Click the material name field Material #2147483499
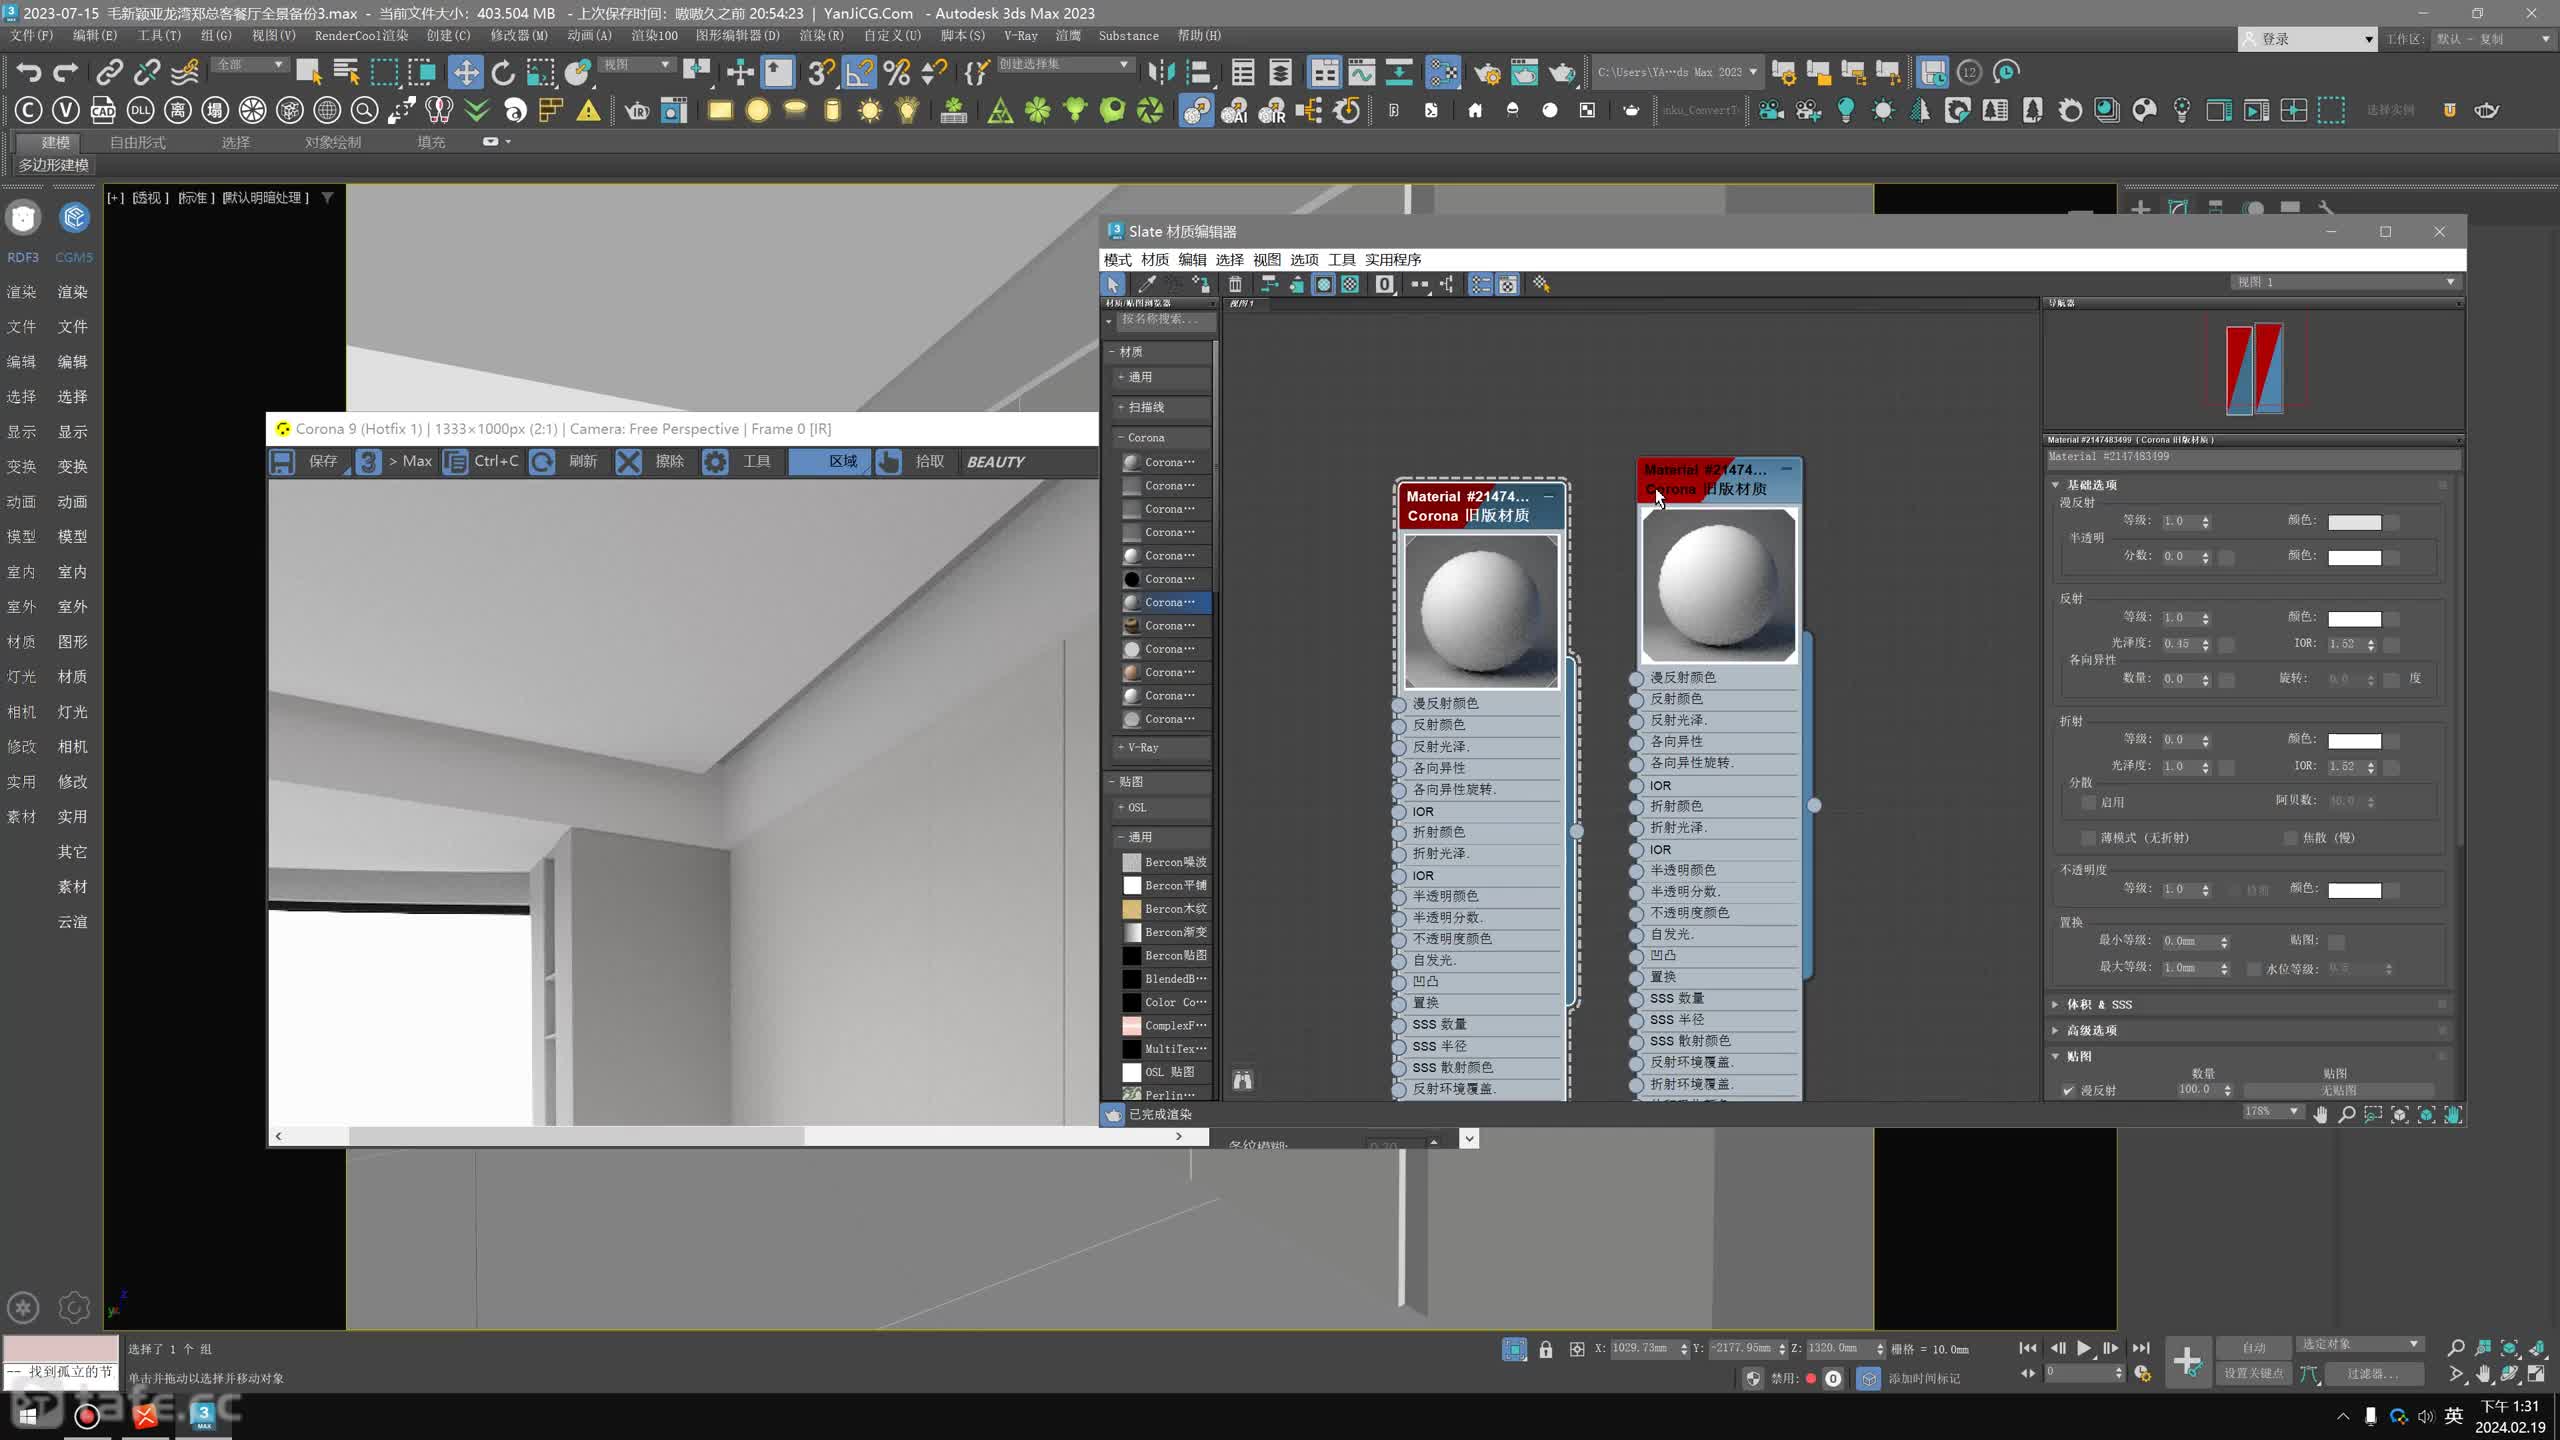Viewport: 2560px width, 1440px height. [2252, 457]
